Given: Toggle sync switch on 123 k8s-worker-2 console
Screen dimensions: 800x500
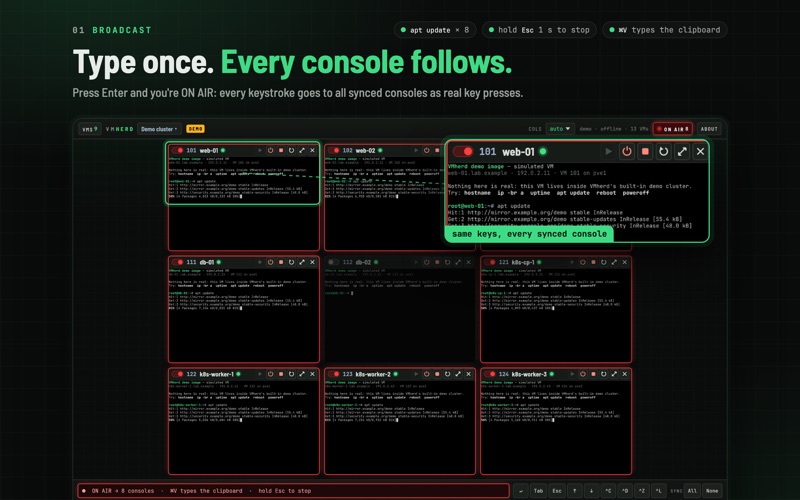Looking at the screenshot, I should point(334,374).
